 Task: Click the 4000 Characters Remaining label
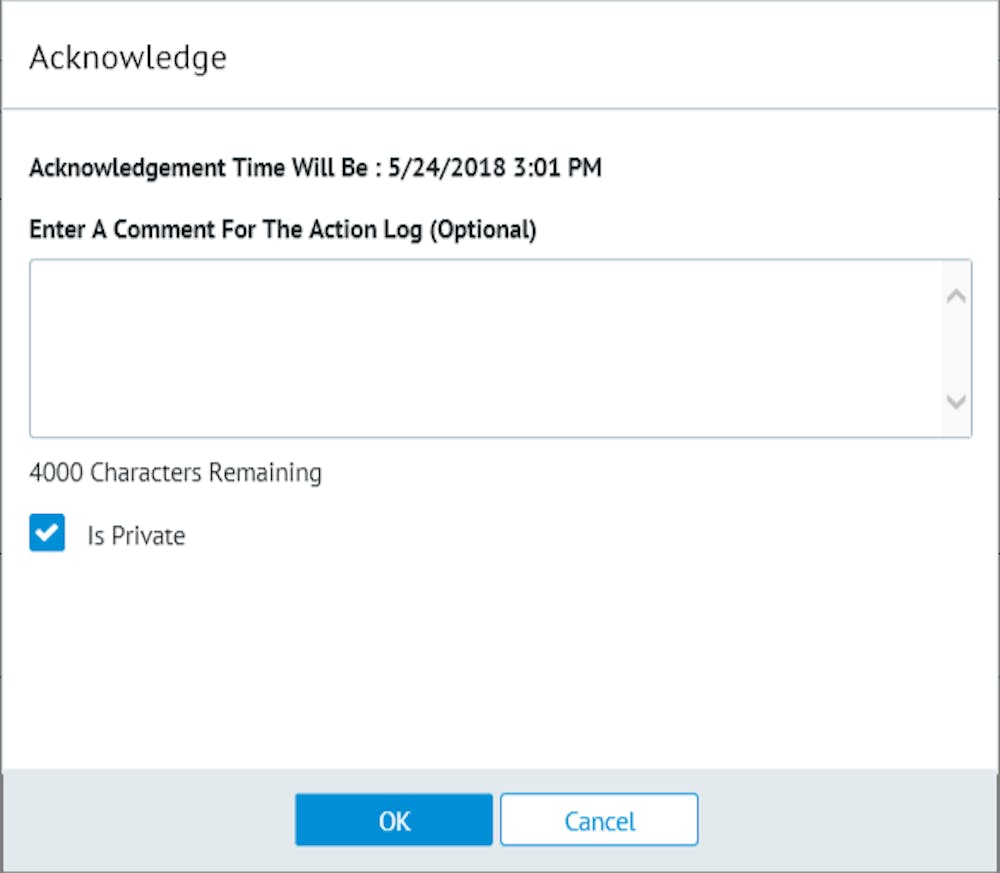[176, 472]
